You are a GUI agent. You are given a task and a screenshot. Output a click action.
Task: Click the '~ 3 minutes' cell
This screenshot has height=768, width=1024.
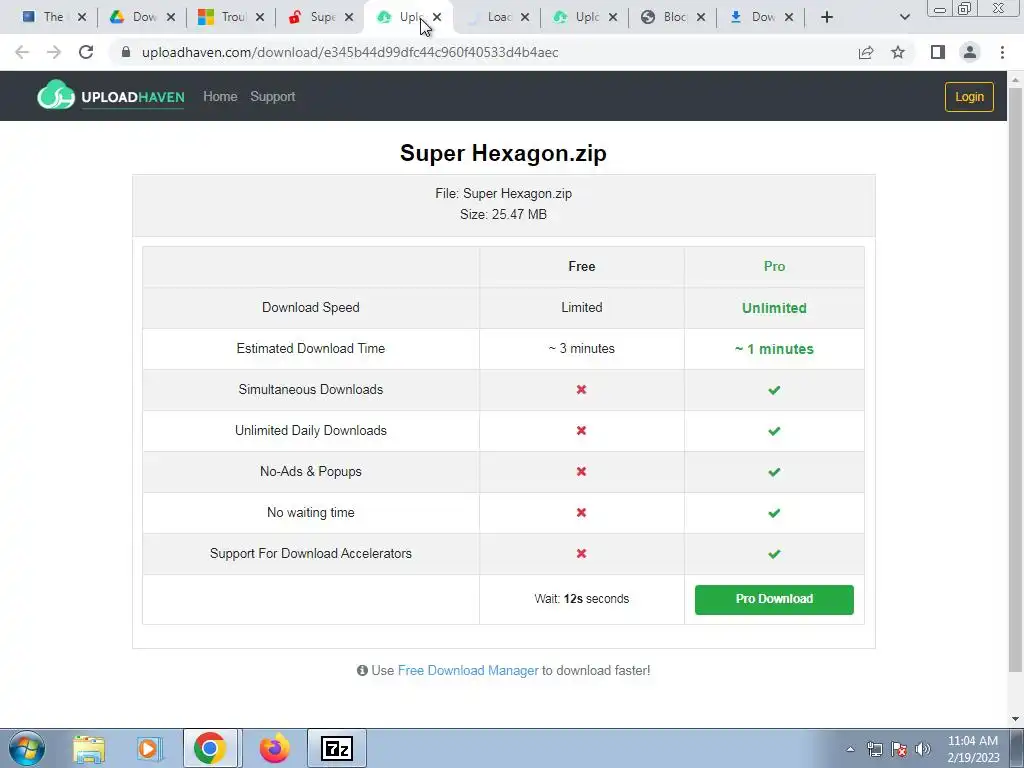pos(581,349)
